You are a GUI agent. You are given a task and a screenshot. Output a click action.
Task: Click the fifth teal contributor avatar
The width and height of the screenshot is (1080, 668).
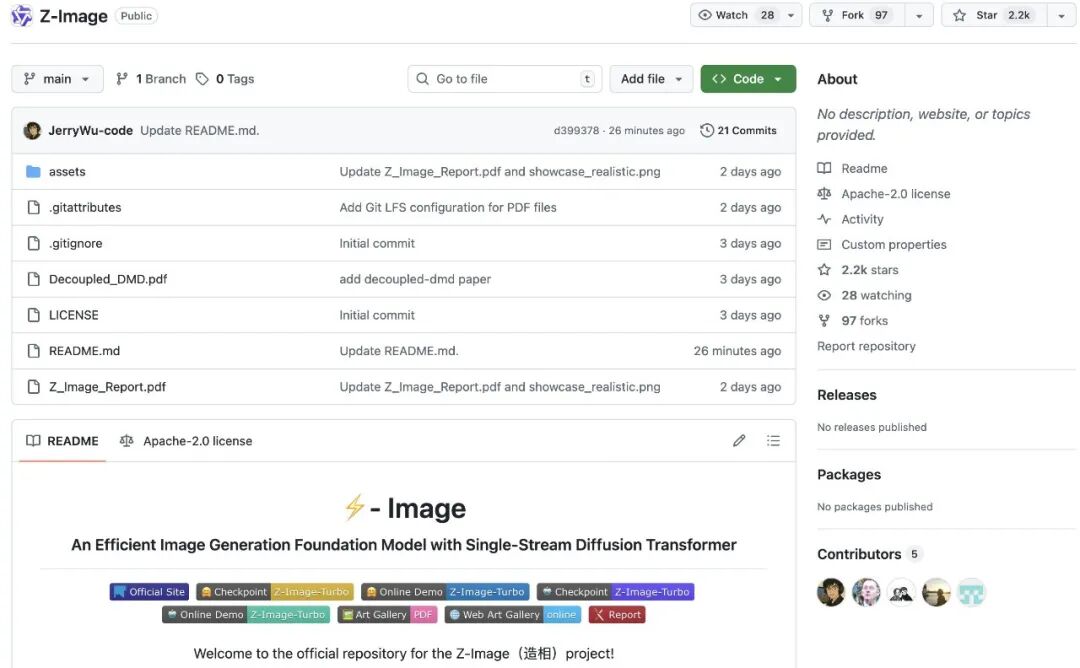click(x=971, y=592)
